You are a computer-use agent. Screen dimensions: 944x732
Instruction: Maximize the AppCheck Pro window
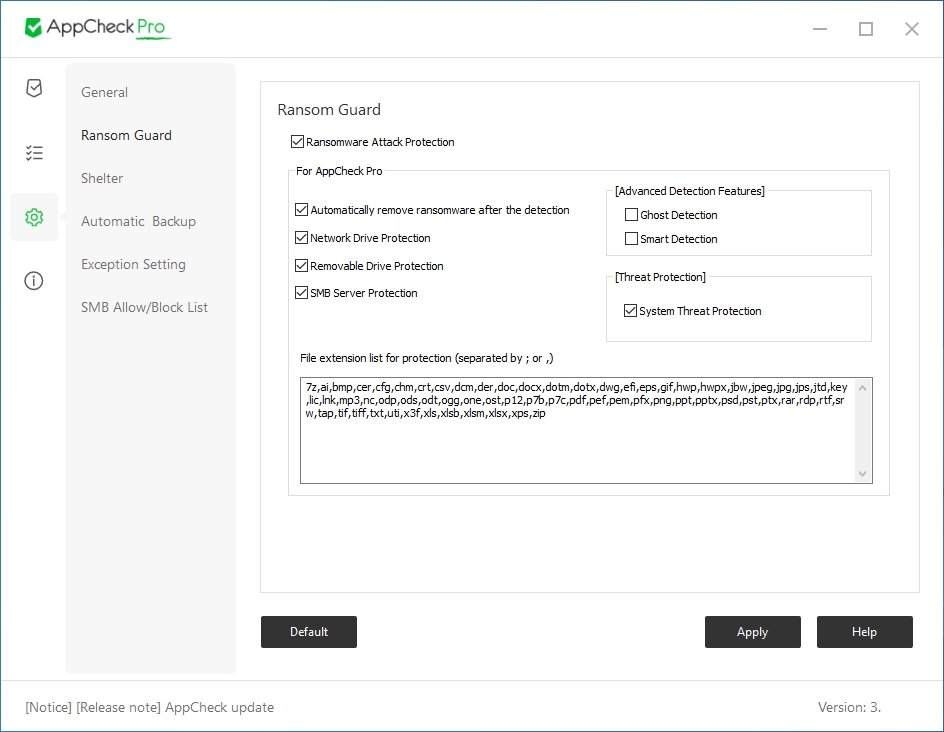pos(865,29)
